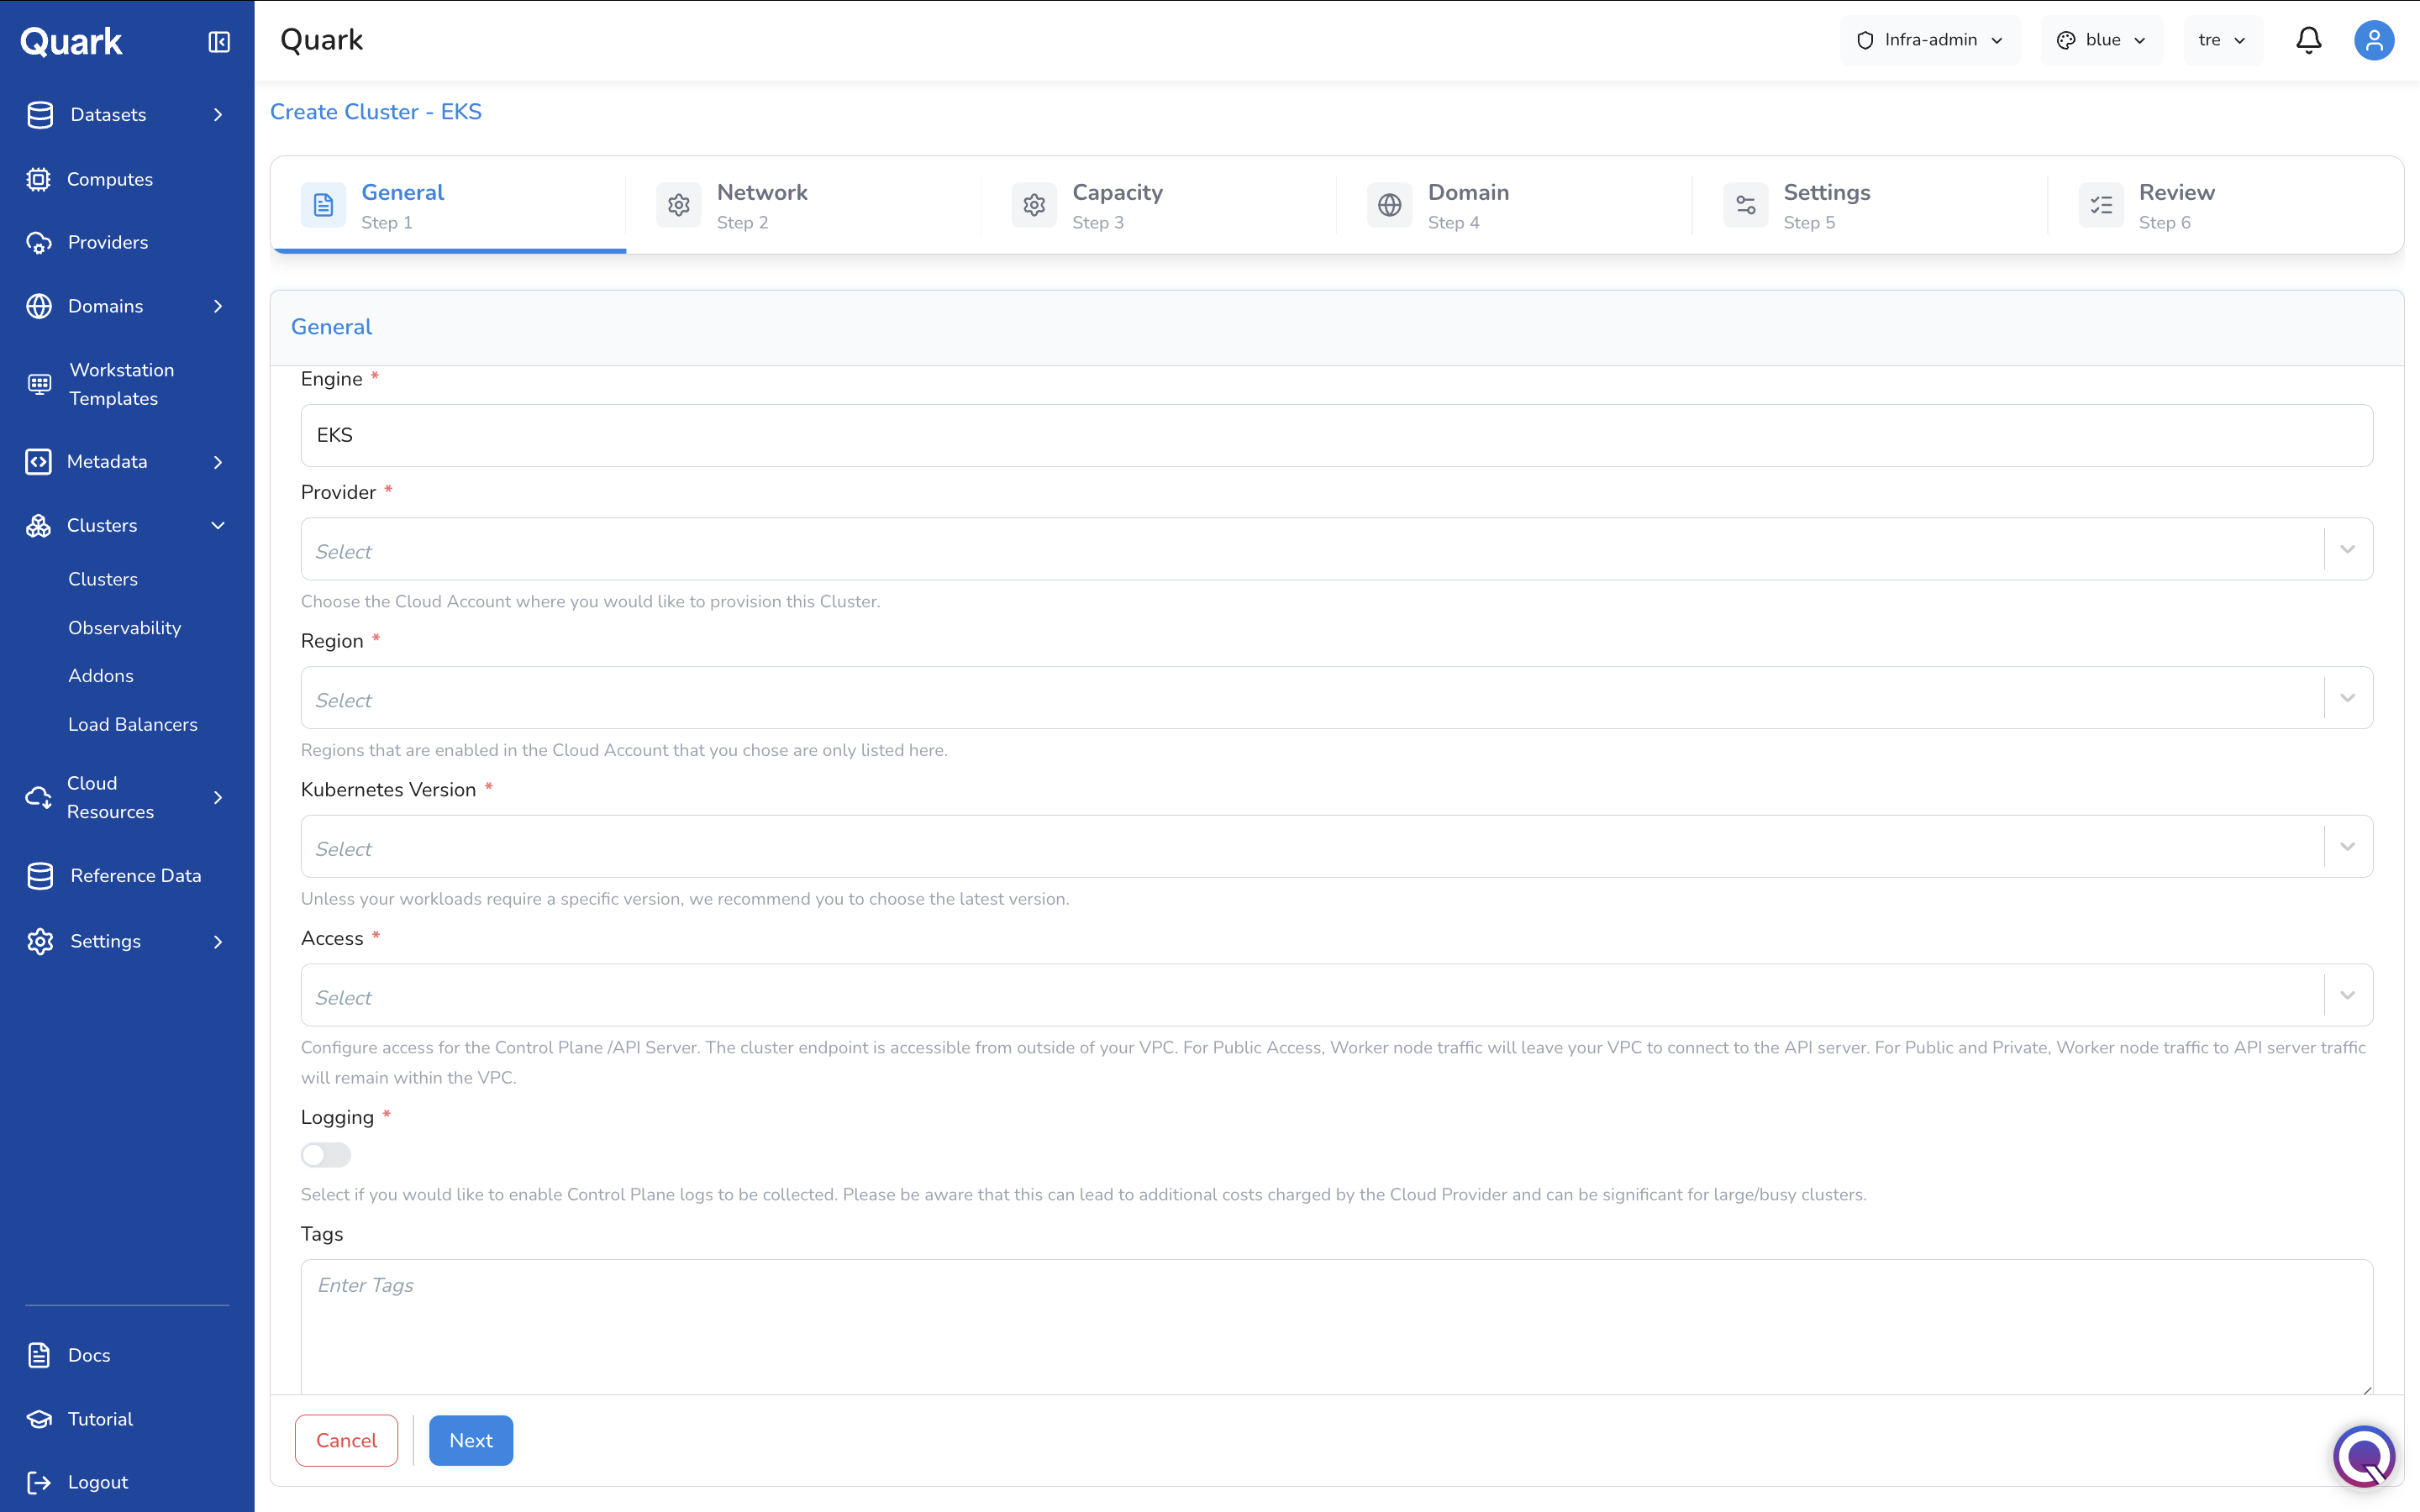Select the General Step 1 tab
This screenshot has height=1512, width=2420.
449,205
